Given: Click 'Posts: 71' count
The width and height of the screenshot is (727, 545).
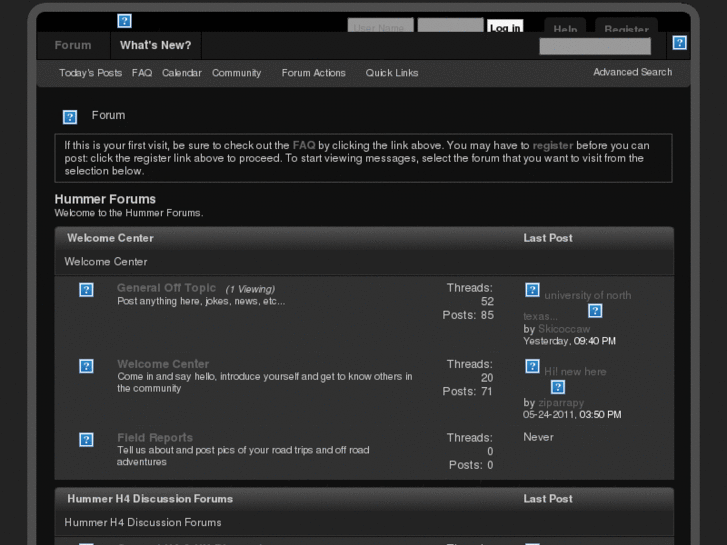Looking at the screenshot, I should tap(467, 391).
